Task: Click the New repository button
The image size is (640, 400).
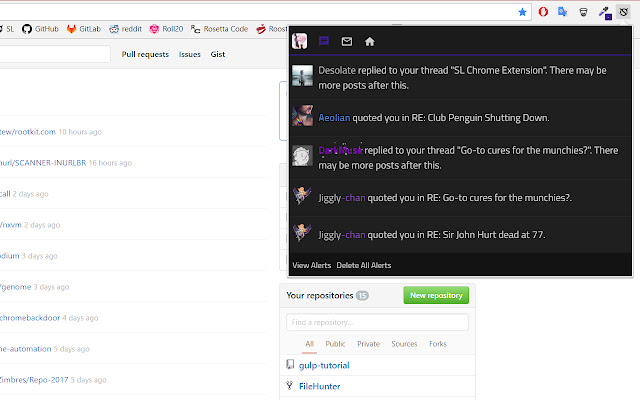Action: click(436, 295)
